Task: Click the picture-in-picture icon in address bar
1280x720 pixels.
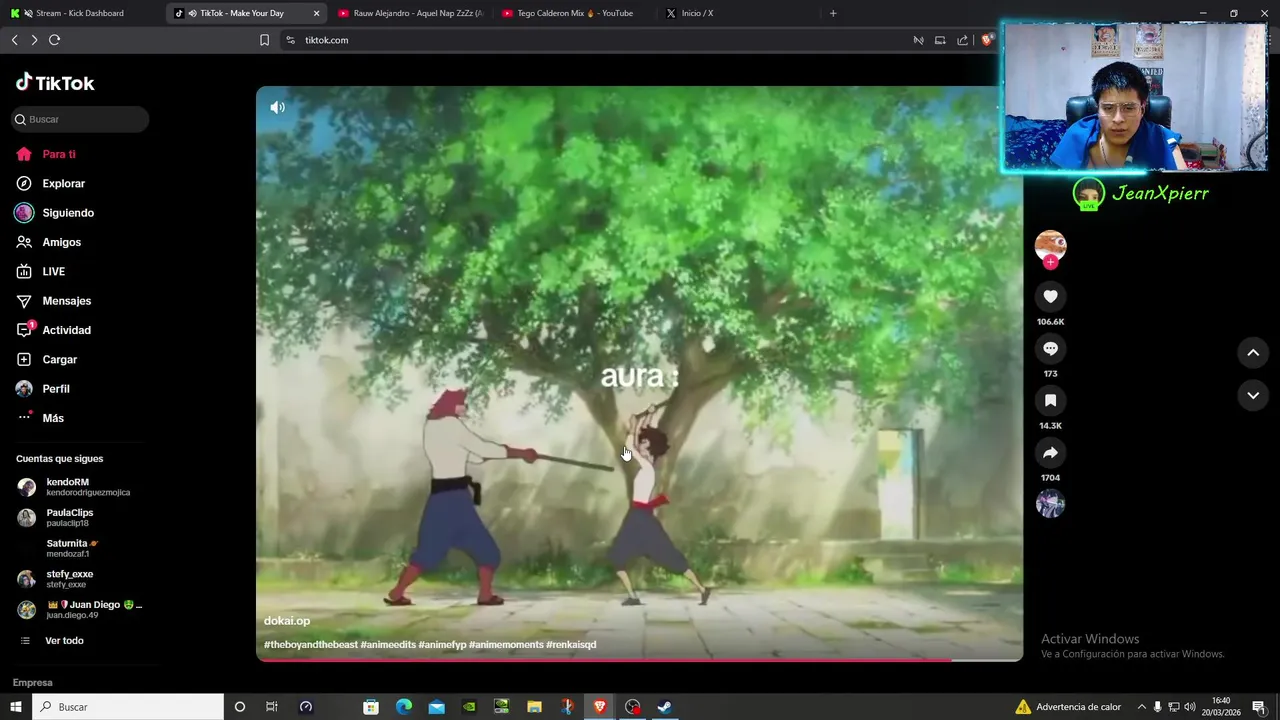Action: pos(940,40)
